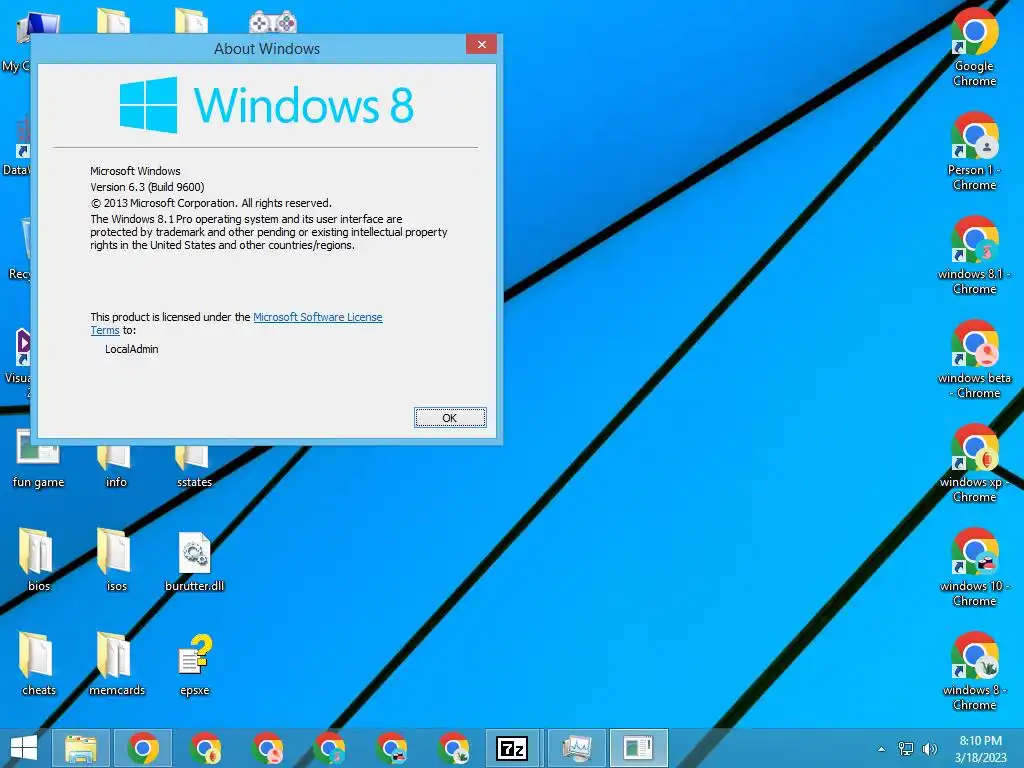
Task: Open the Microsoft Software License link
Action: tap(317, 317)
